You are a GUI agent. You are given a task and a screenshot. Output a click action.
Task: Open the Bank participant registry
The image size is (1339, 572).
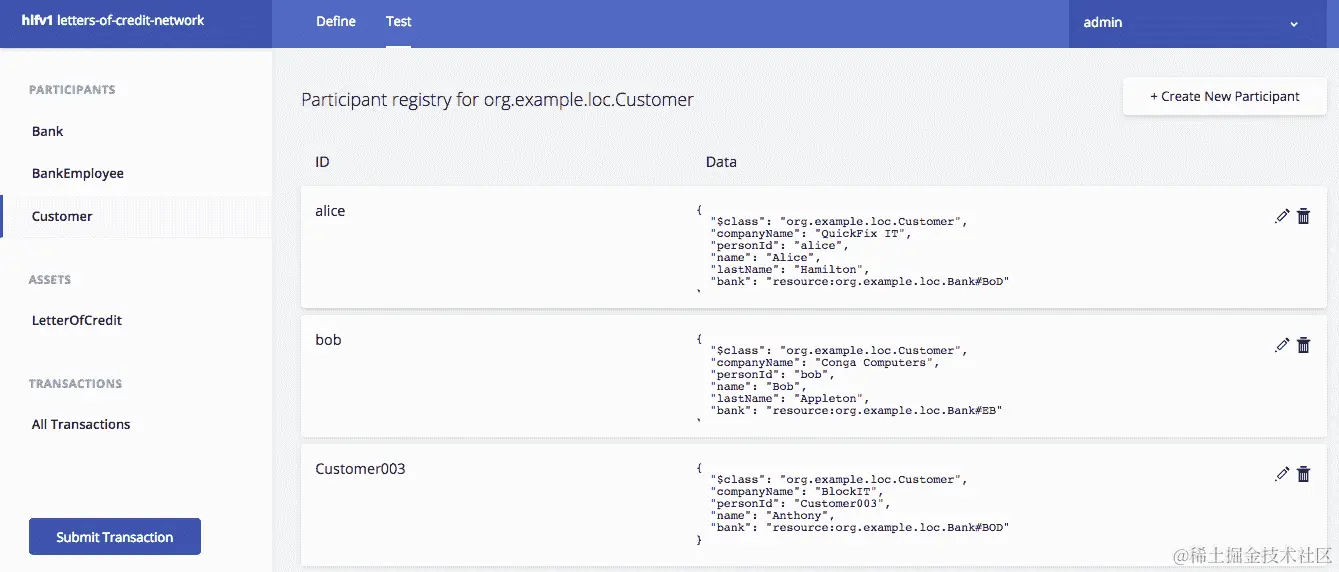48,131
